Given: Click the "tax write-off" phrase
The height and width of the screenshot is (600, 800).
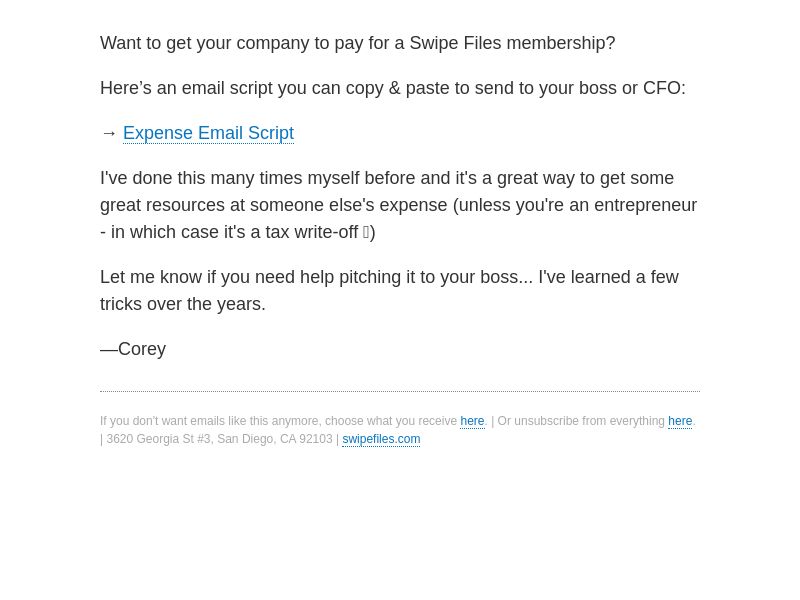Looking at the screenshot, I should 311,232.
